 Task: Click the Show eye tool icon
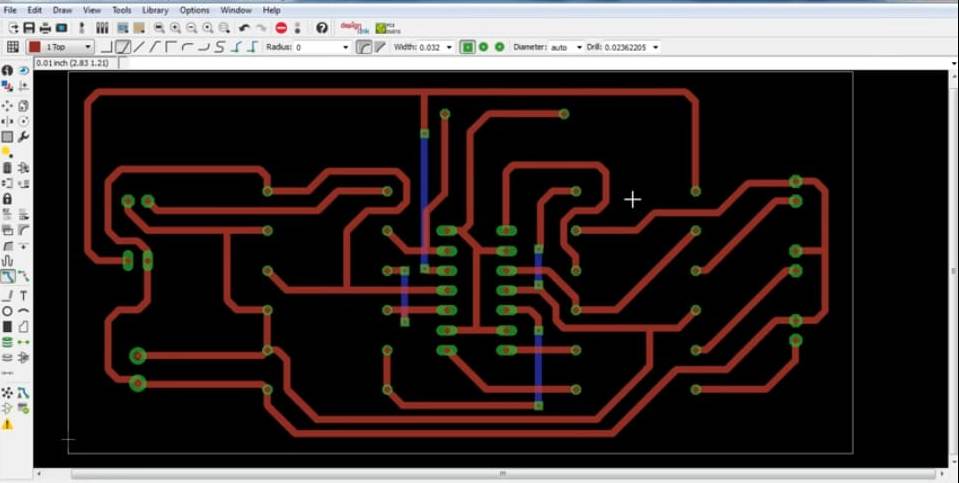[23, 70]
